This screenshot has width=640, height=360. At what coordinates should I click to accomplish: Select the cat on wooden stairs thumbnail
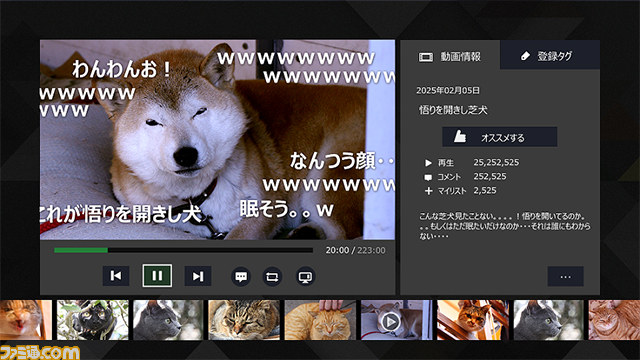click(473, 320)
